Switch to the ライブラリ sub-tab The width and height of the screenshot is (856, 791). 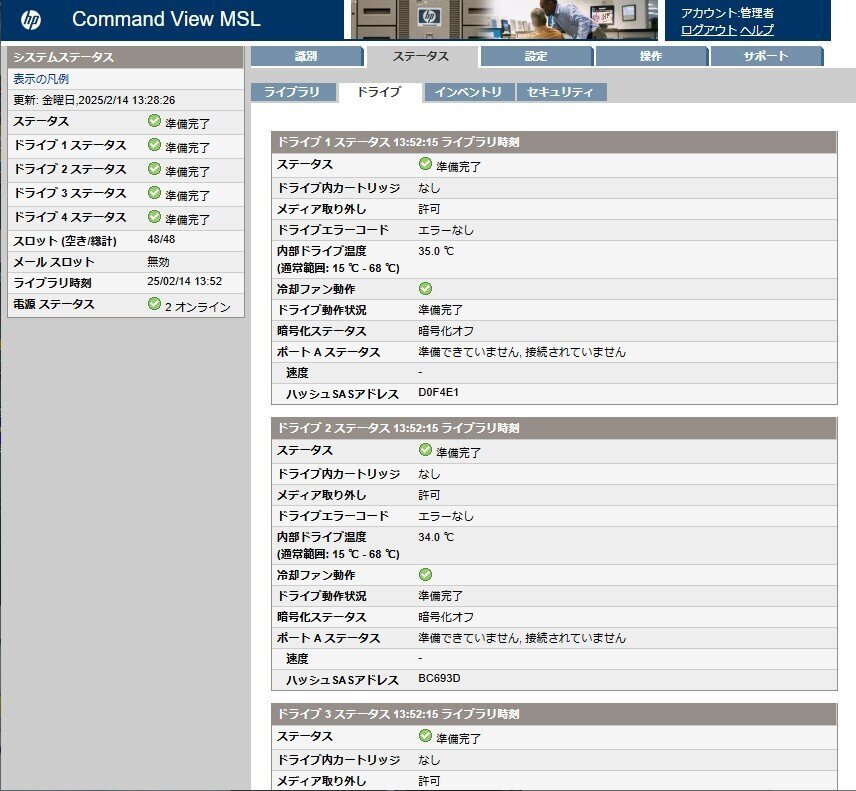(x=293, y=92)
